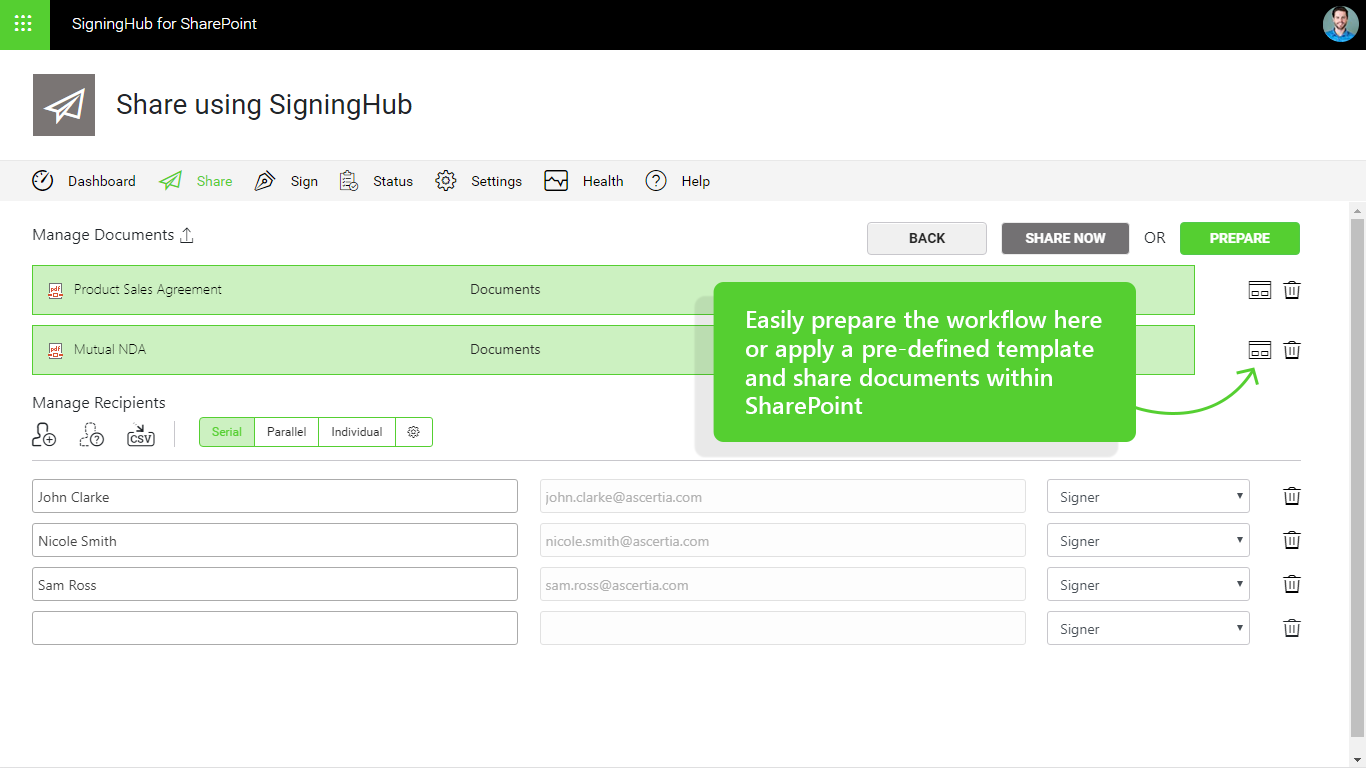1366x768 pixels.
Task: Click PDF icon of Product Sales Agreement
Action: (56, 290)
